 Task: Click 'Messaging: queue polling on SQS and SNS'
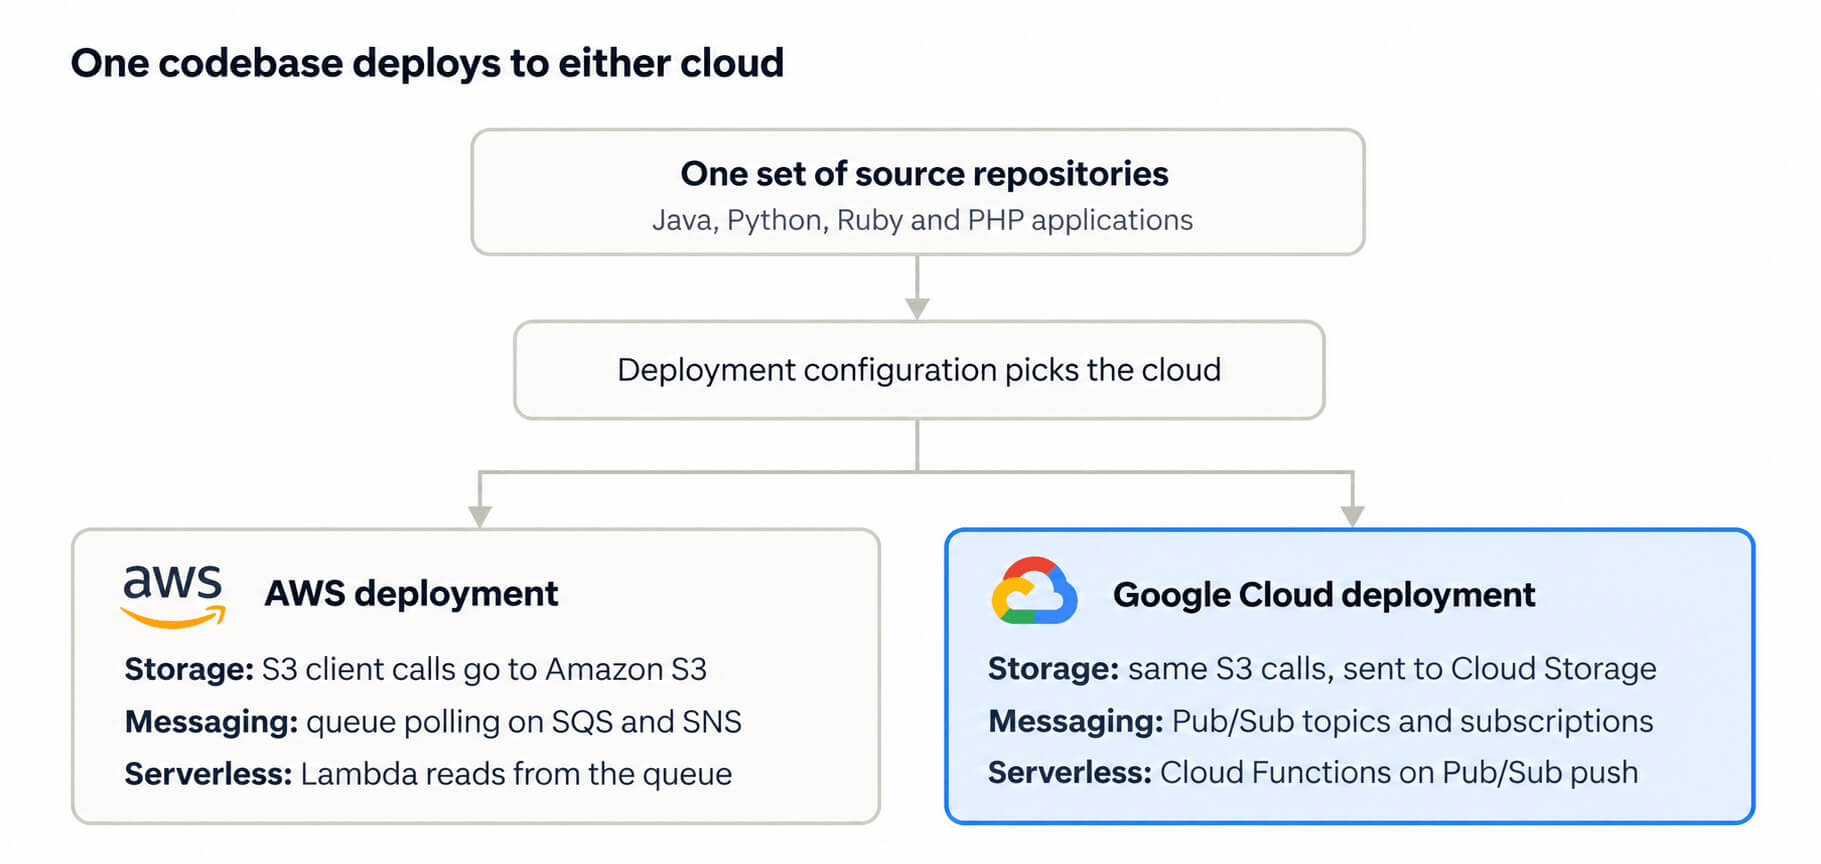coord(433,722)
